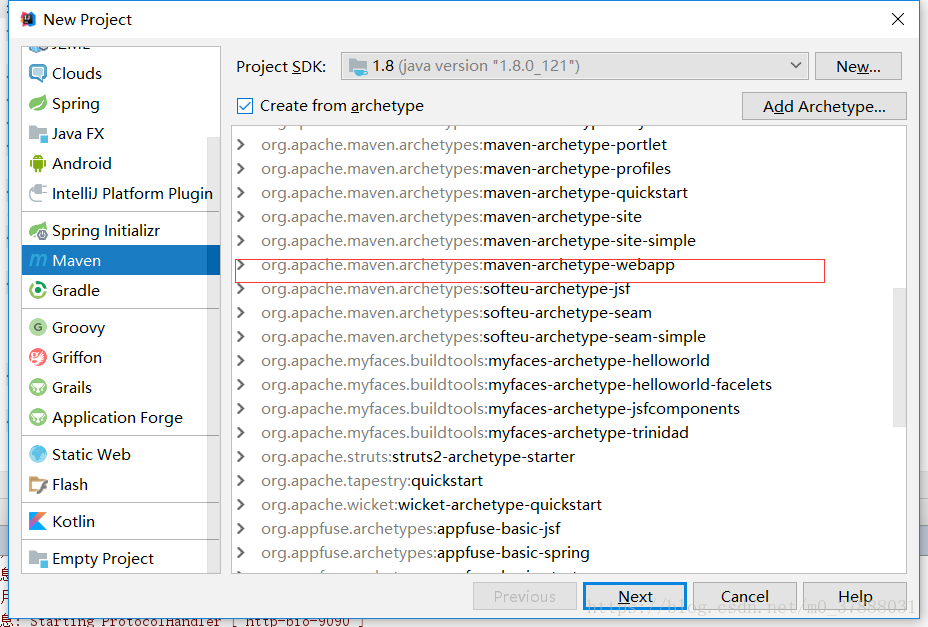
Task: Click the Spring leaf icon
Action: point(38,103)
